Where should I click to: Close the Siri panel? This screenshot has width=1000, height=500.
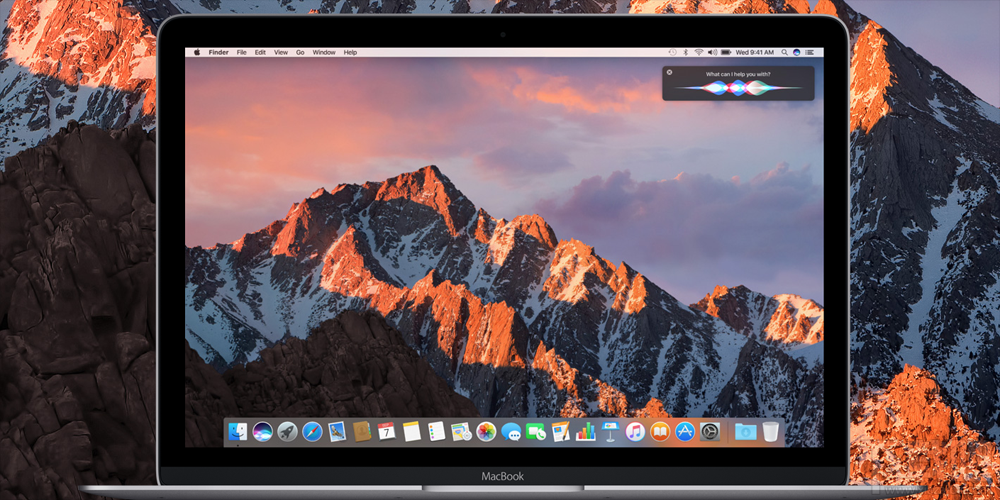[x=669, y=73]
